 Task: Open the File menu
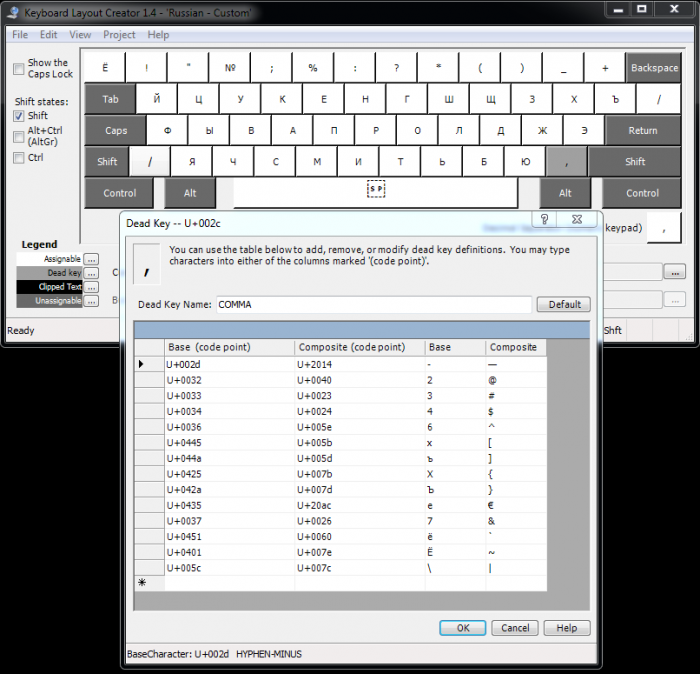tap(20, 35)
